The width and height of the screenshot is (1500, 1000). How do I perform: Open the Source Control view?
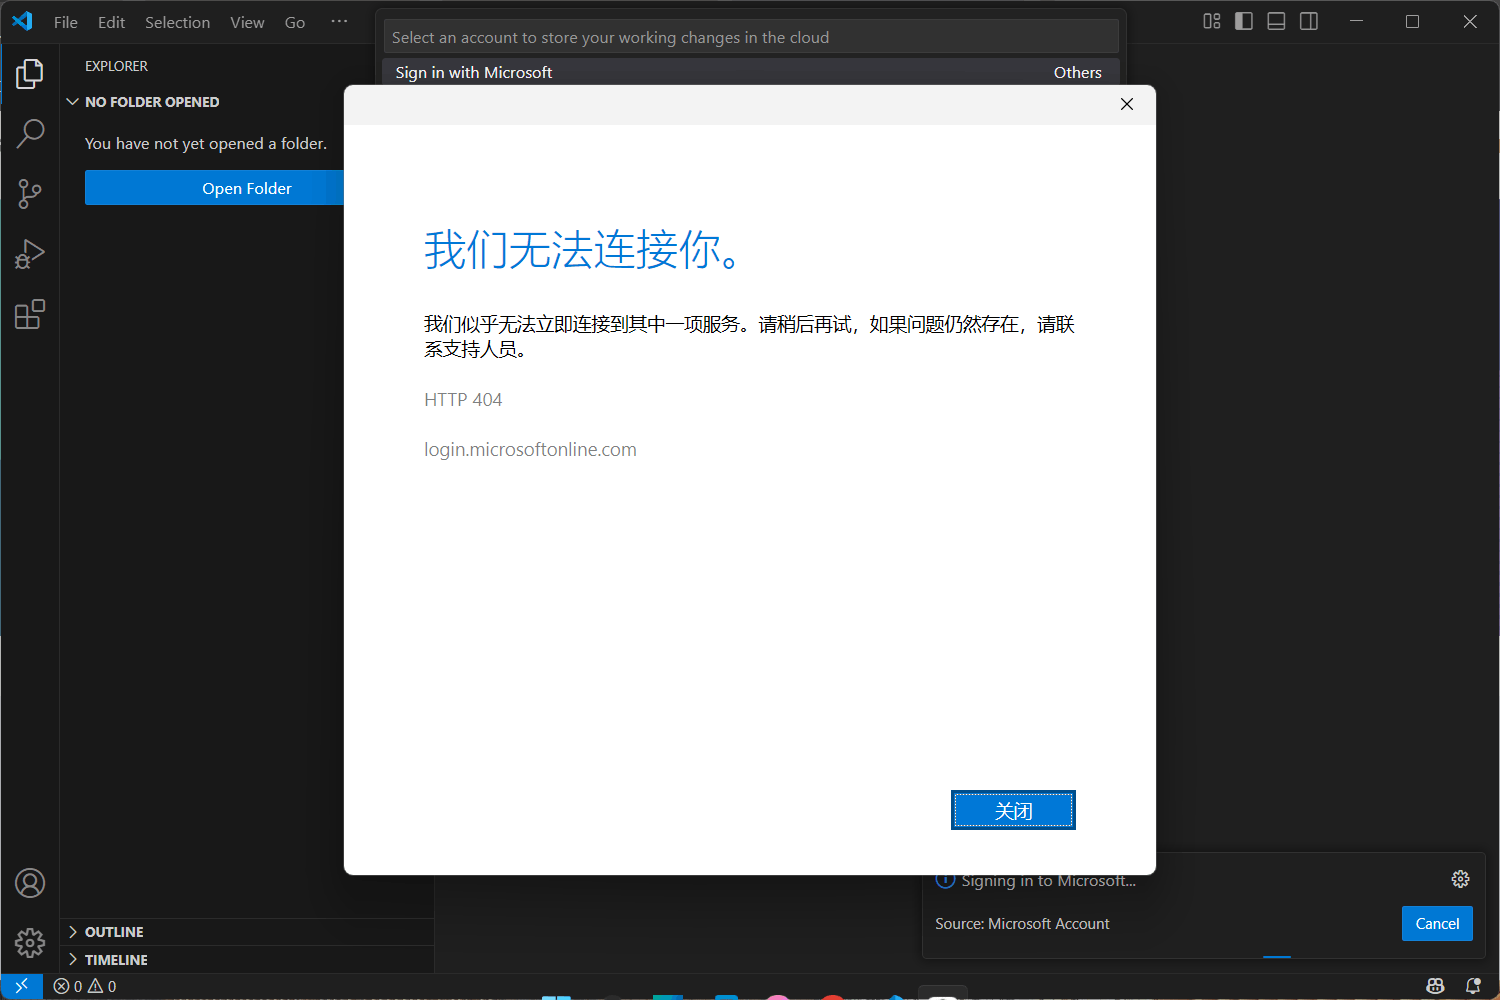30,194
